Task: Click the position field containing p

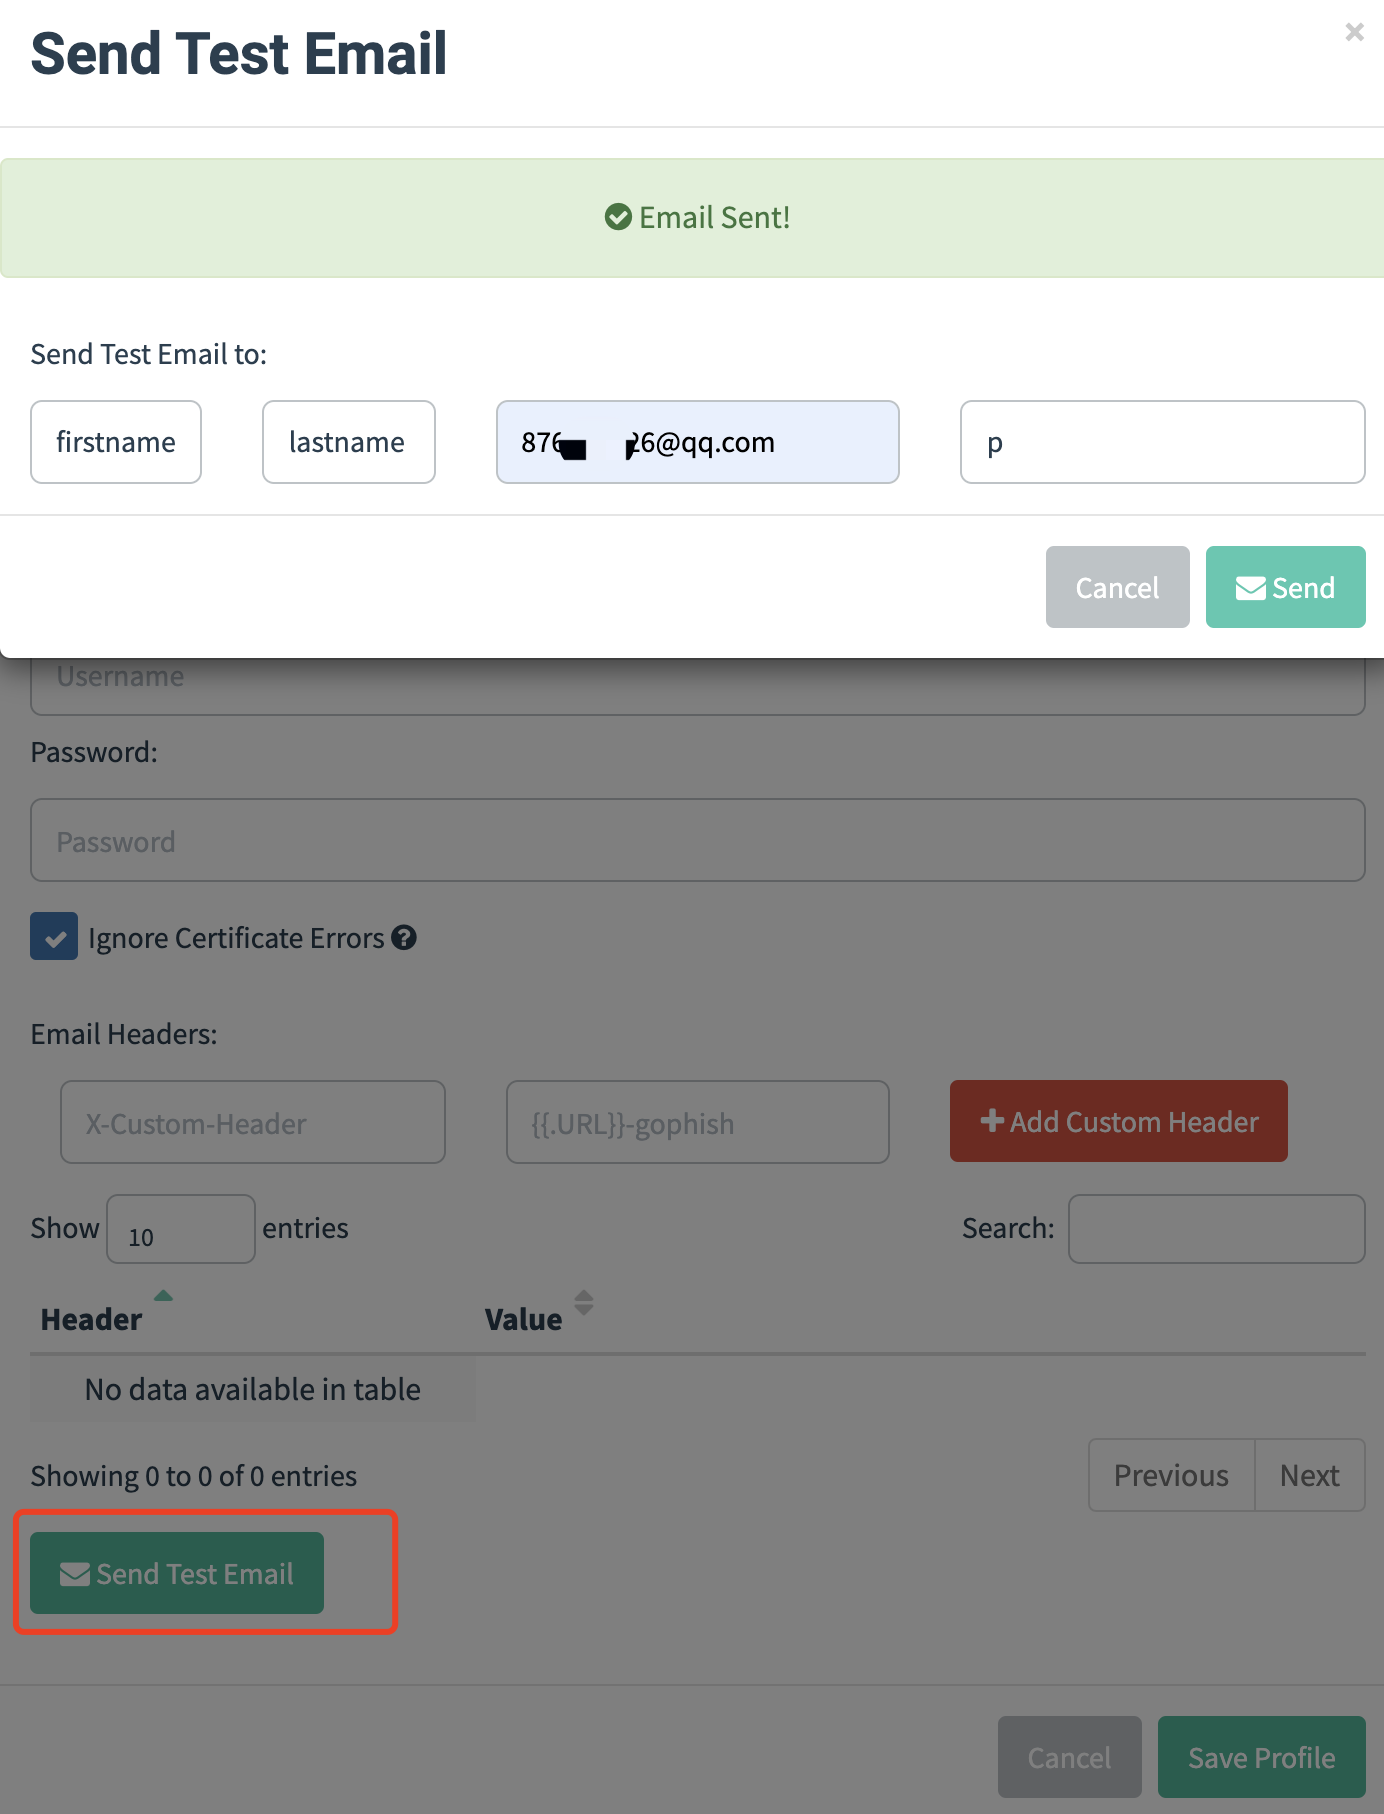Action: pyautogui.click(x=1163, y=442)
